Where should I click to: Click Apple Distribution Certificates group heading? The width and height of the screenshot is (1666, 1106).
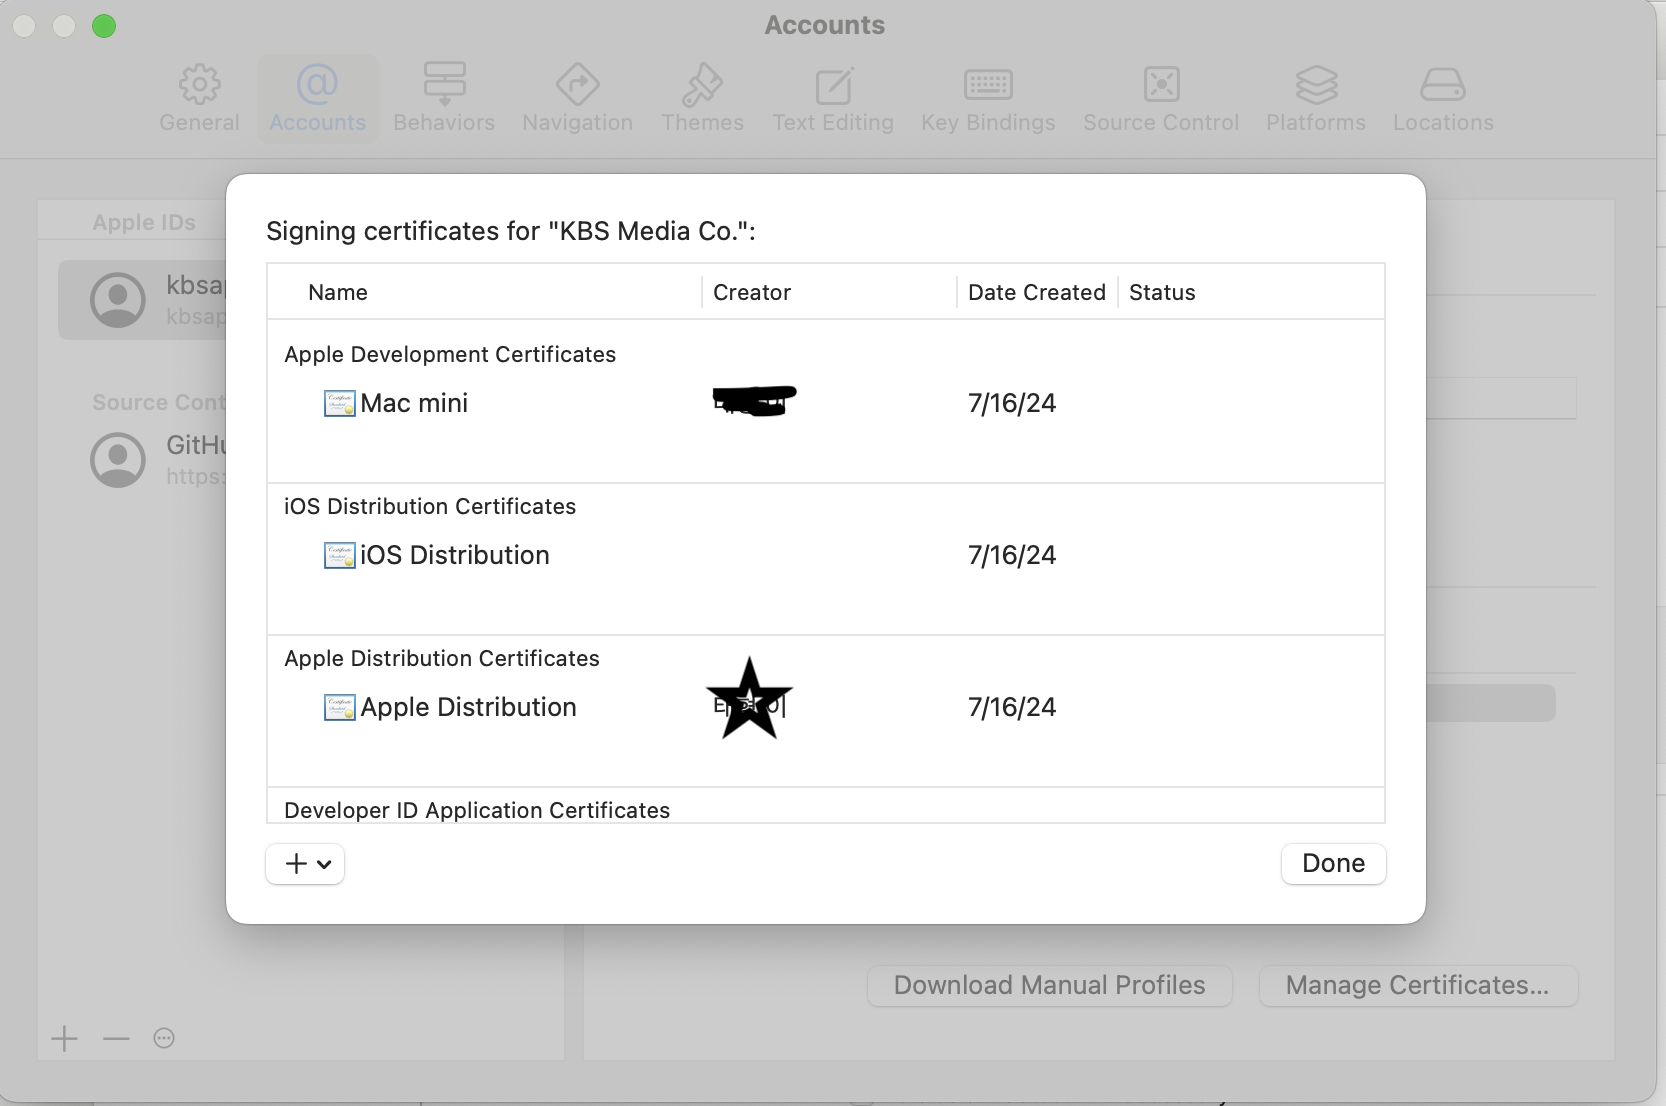(442, 659)
